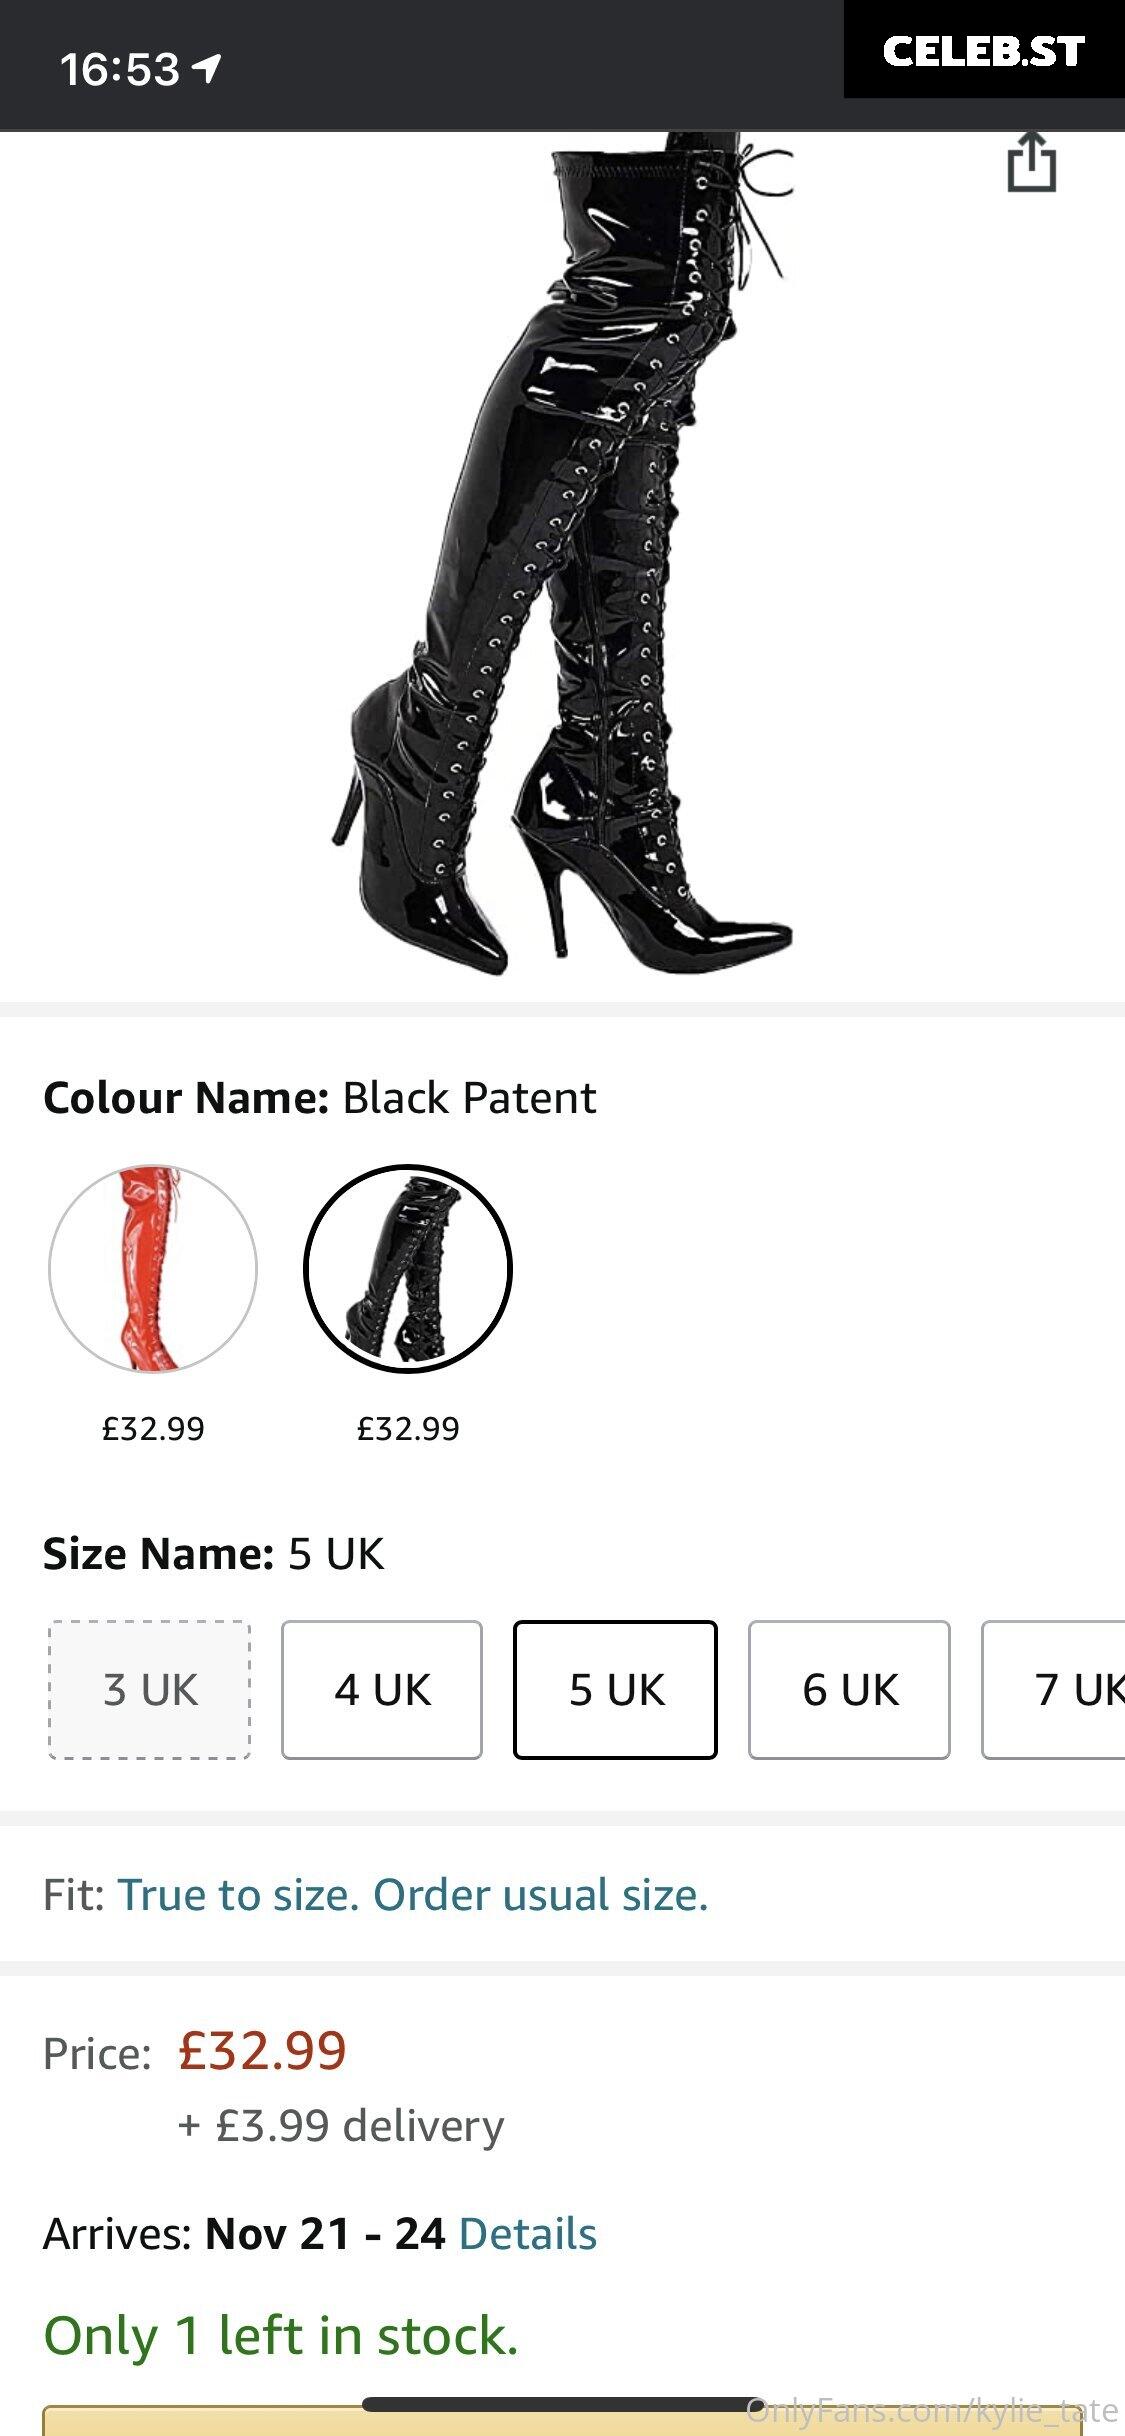Viewport: 1125px width, 2436px height.
Task: Tap the location arrow in status bar
Action: click(206, 68)
